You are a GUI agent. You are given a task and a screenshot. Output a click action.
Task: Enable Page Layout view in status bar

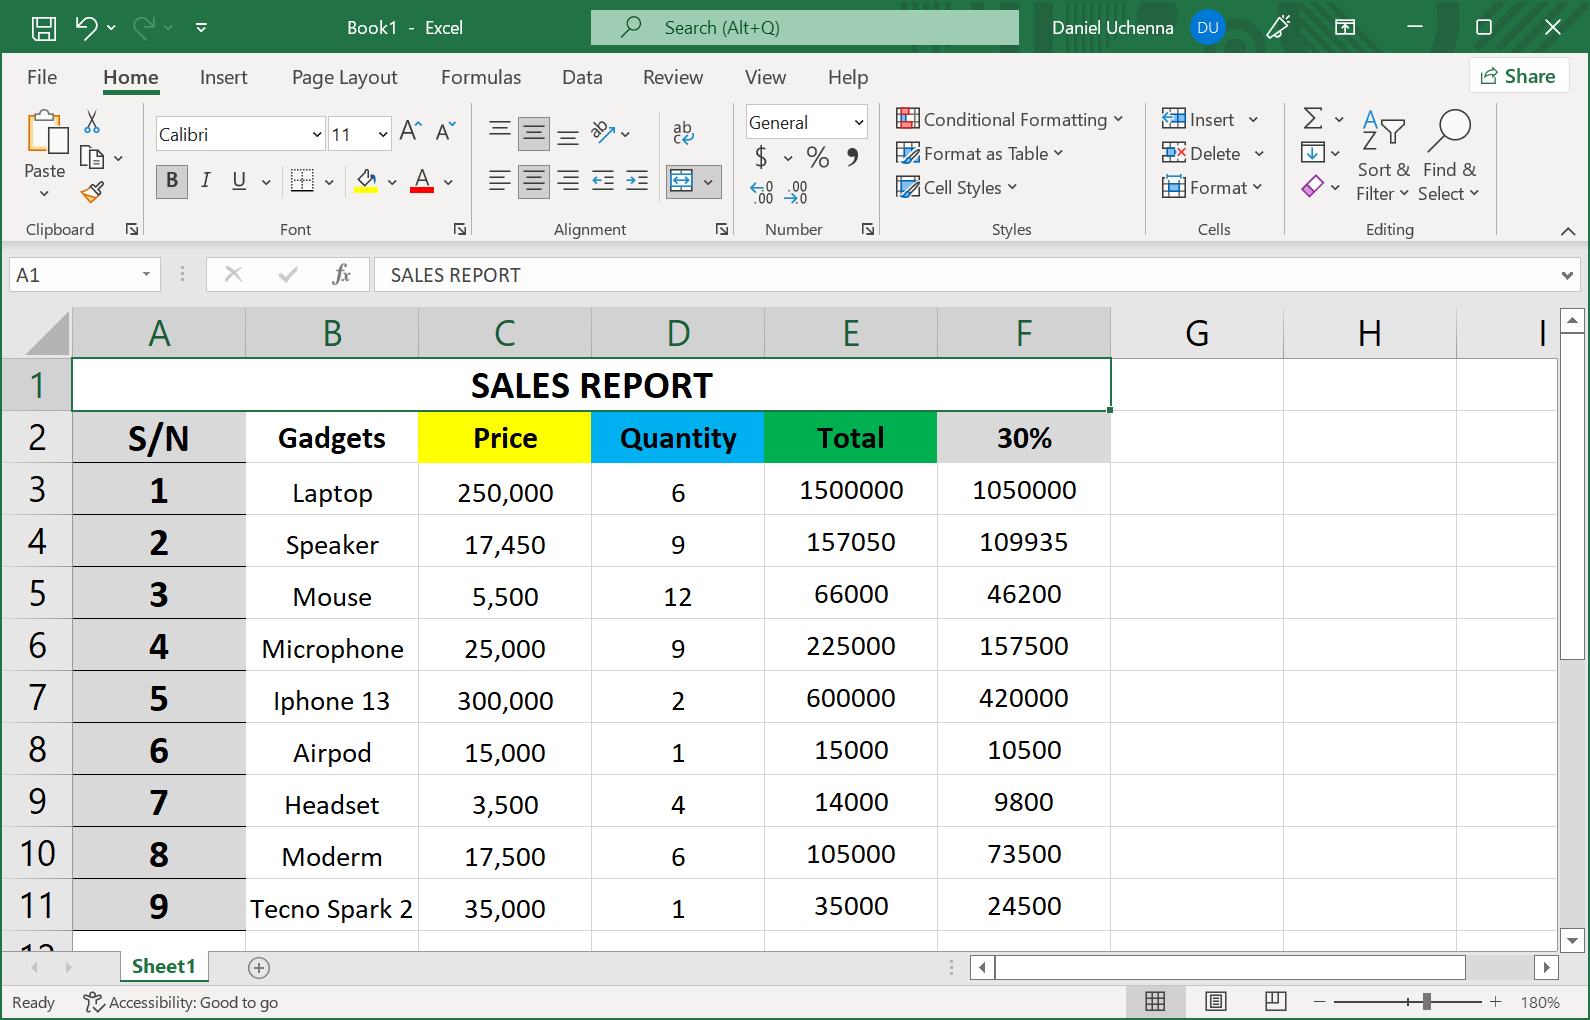tap(1215, 1002)
